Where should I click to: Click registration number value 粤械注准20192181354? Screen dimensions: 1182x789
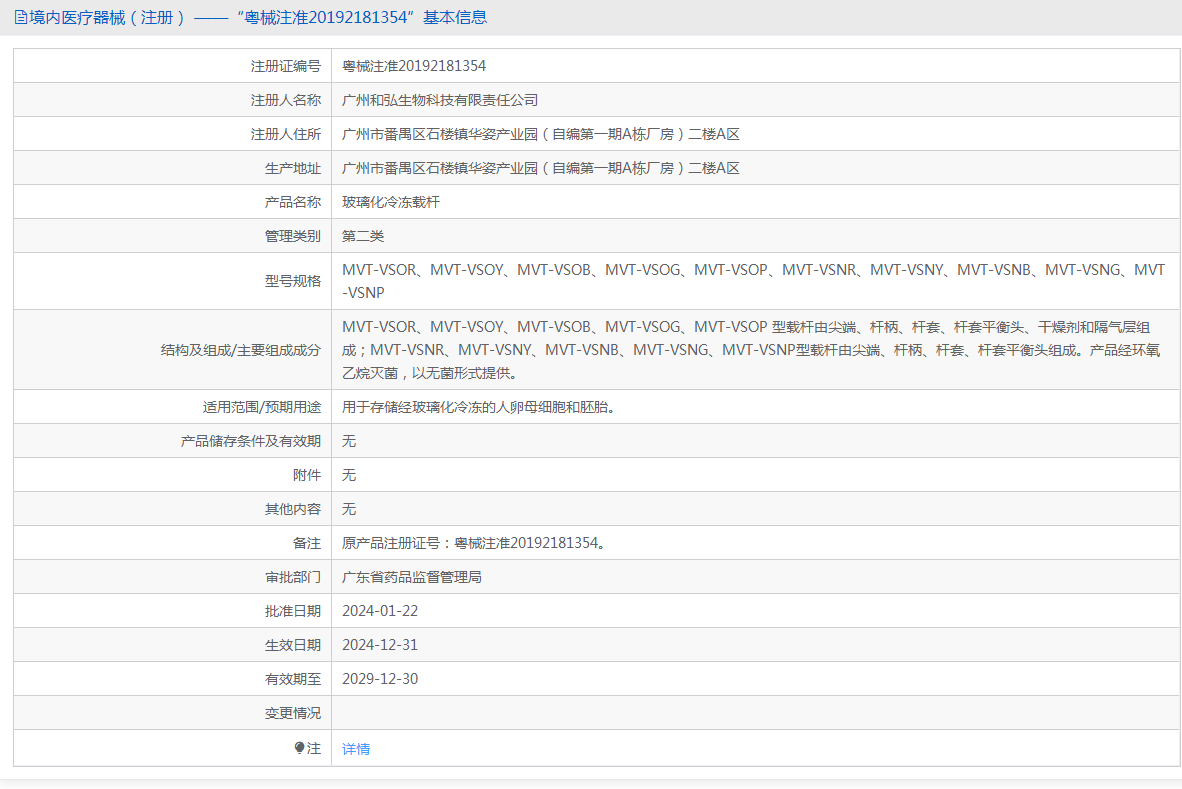(x=414, y=66)
